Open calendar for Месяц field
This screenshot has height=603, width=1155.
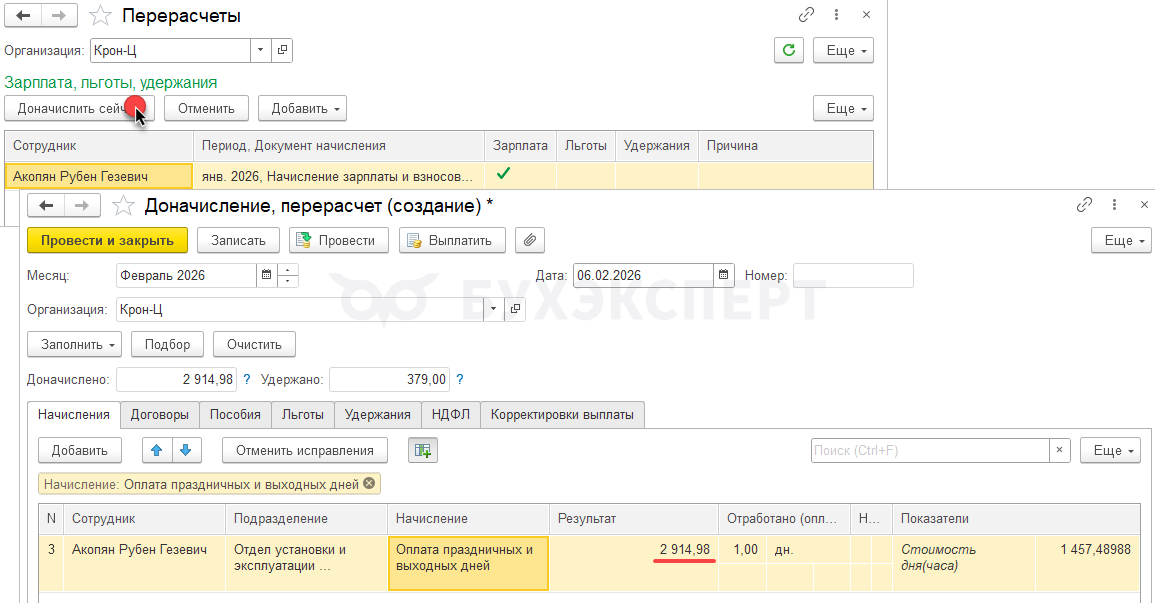[267, 275]
